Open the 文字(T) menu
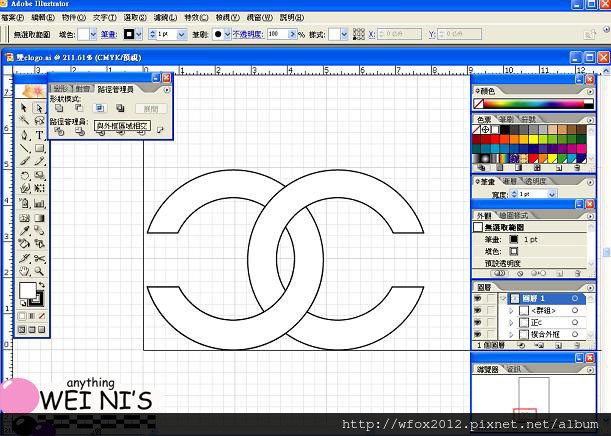The width and height of the screenshot is (611, 436). coord(105,18)
